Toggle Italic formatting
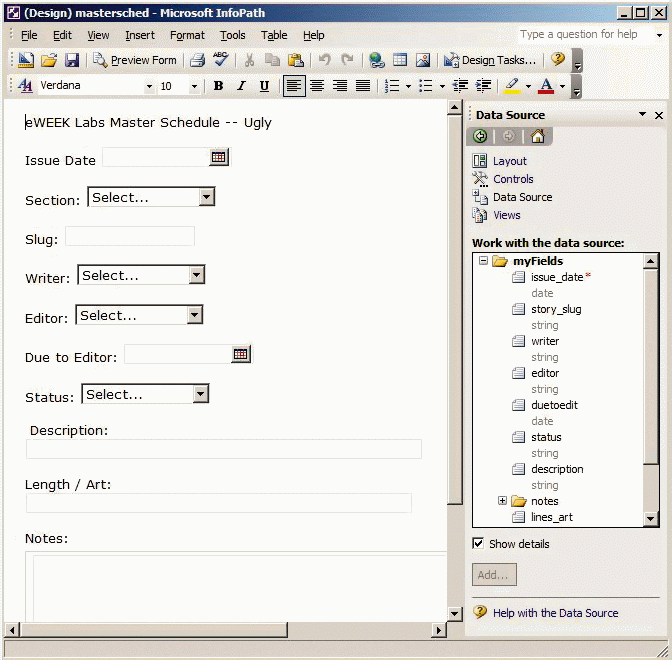Image resolution: width=672 pixels, height=660 pixels. point(241,86)
